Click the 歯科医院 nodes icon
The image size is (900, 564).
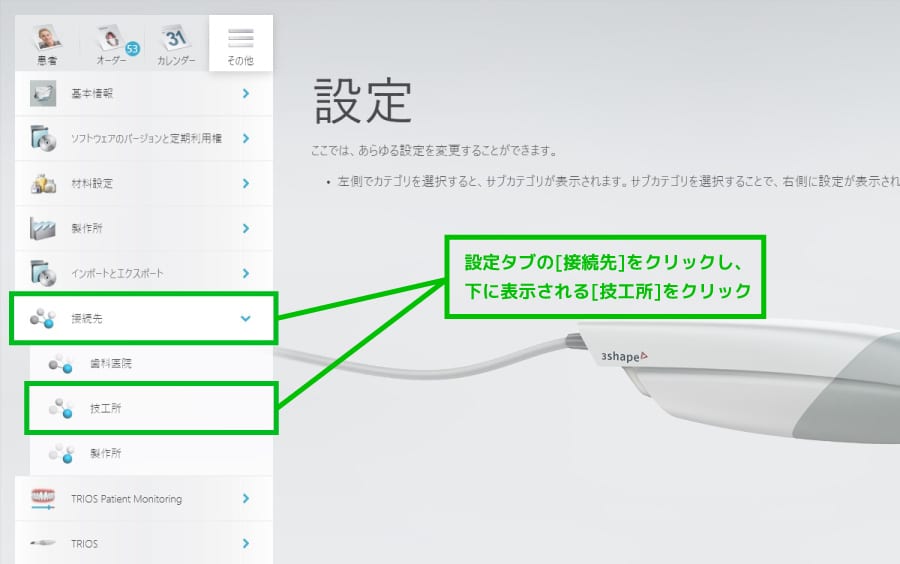click(61, 363)
